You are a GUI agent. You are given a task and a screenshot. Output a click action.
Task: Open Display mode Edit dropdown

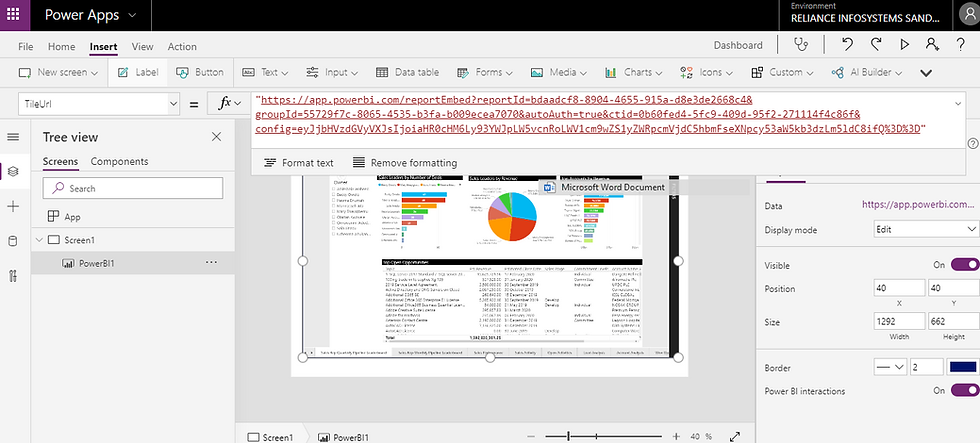(926, 229)
